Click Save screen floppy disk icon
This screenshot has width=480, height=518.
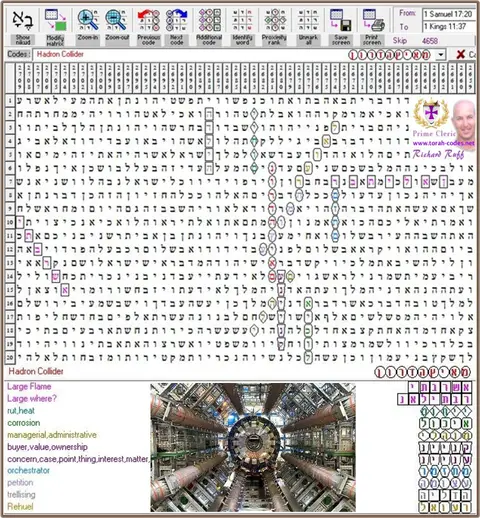(x=340, y=20)
